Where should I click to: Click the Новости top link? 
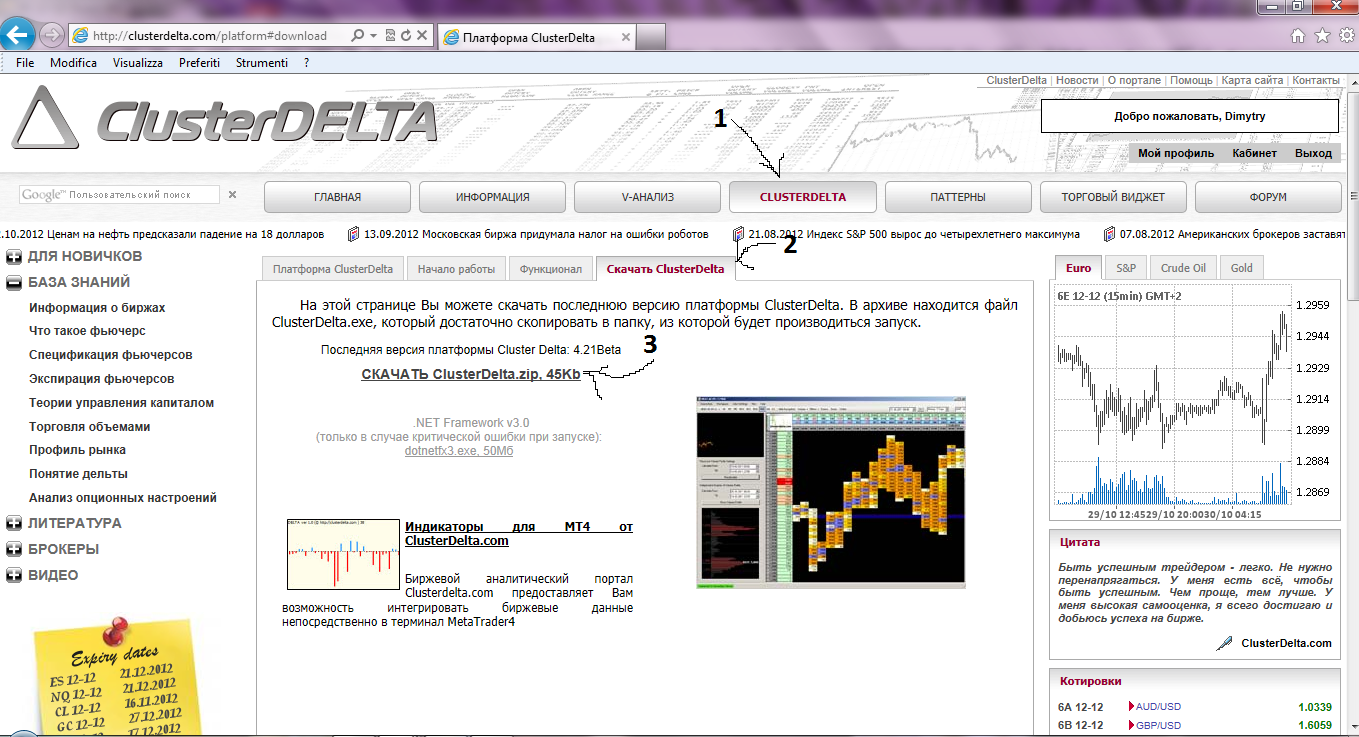click(x=1077, y=80)
